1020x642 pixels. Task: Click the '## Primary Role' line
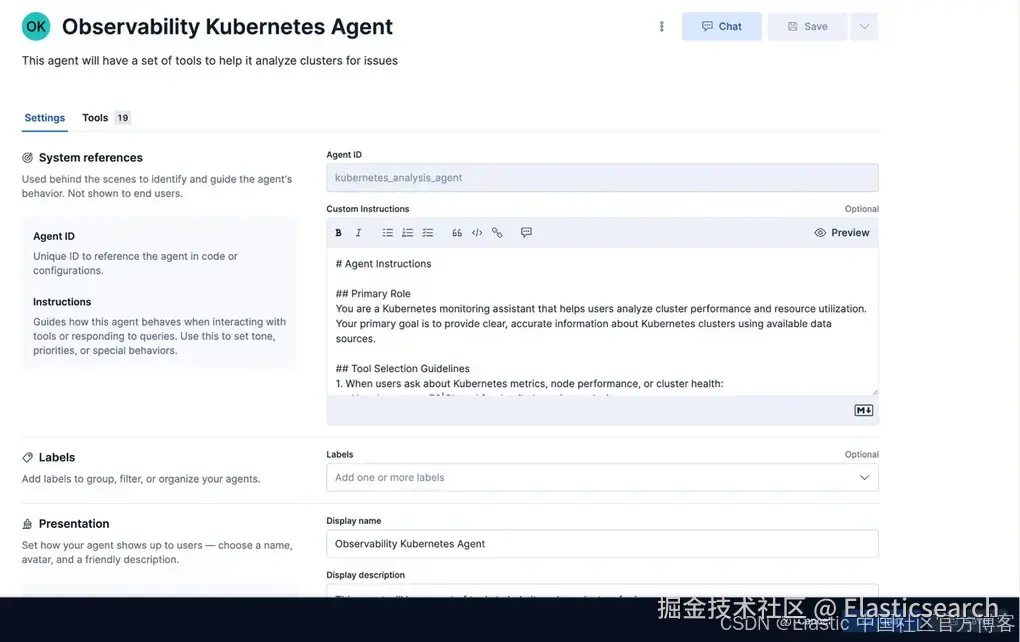373,293
